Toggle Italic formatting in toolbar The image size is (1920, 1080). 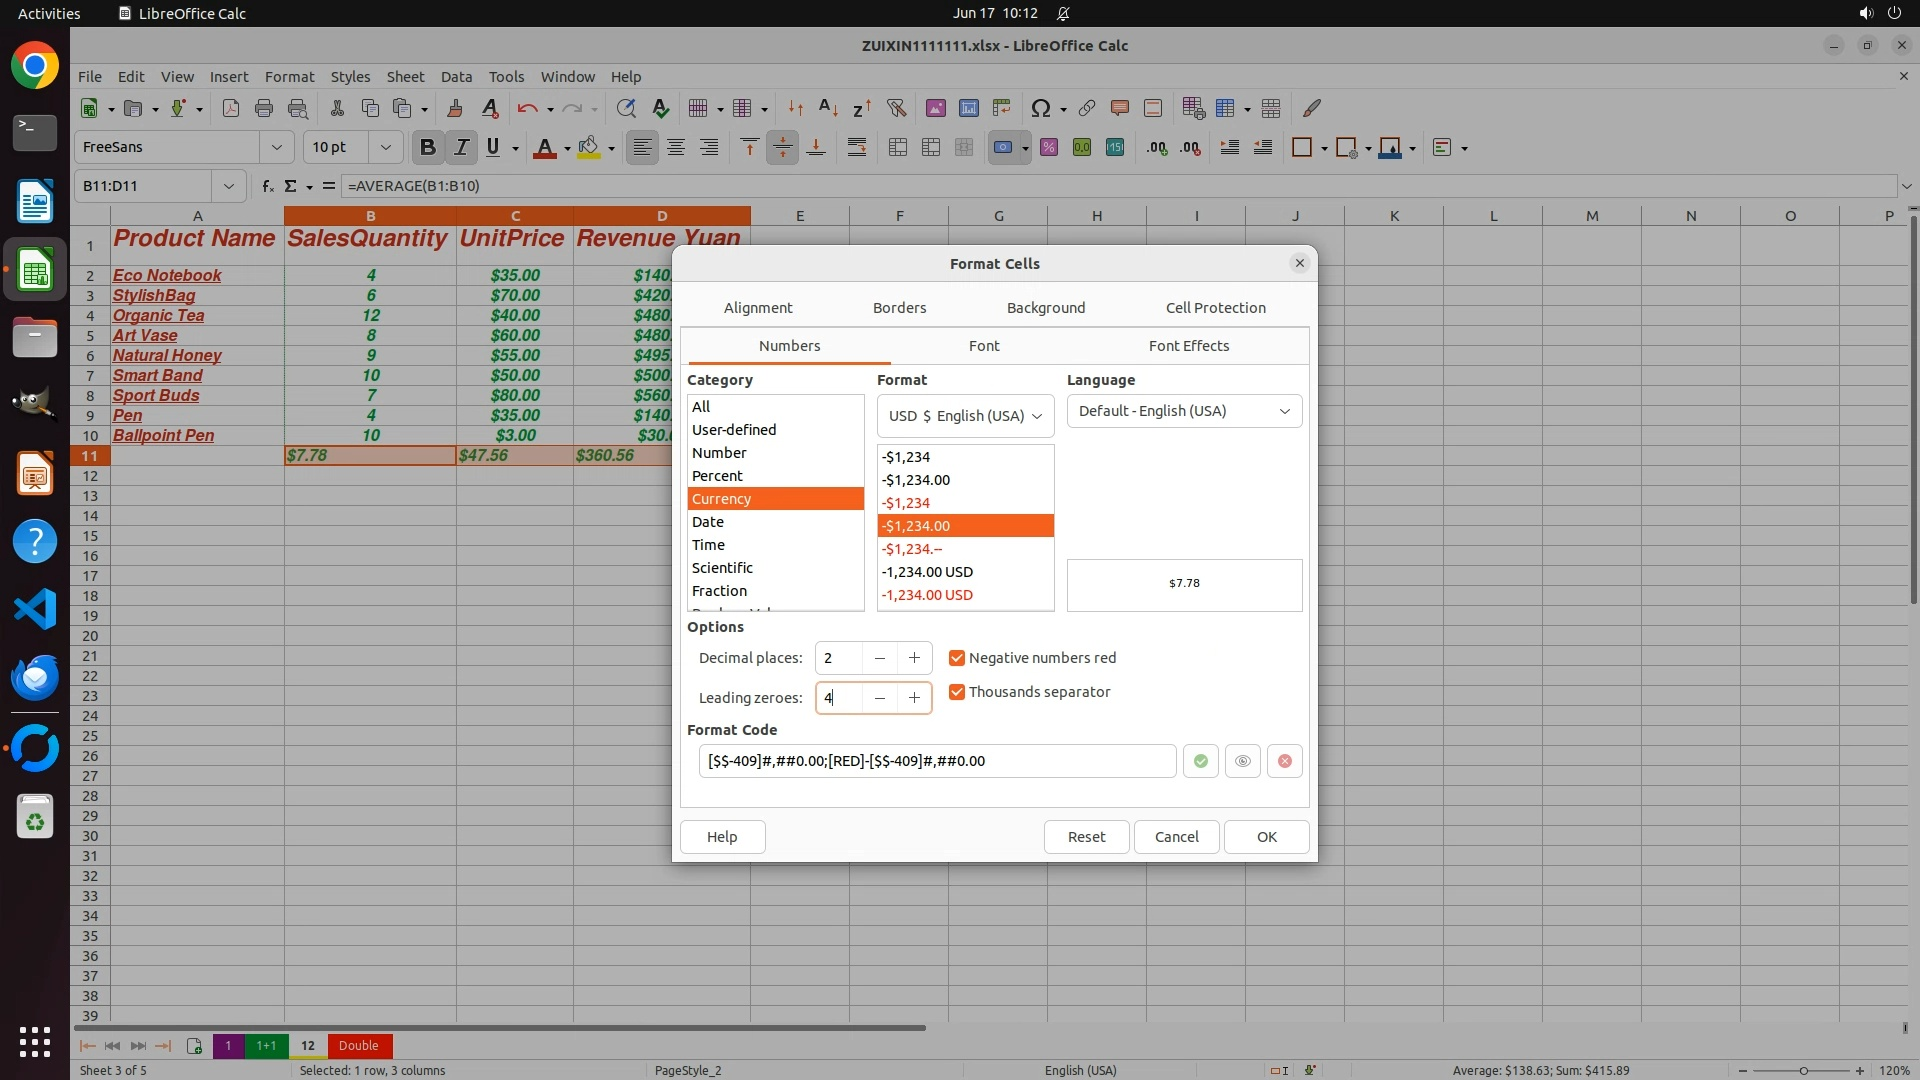(x=461, y=148)
